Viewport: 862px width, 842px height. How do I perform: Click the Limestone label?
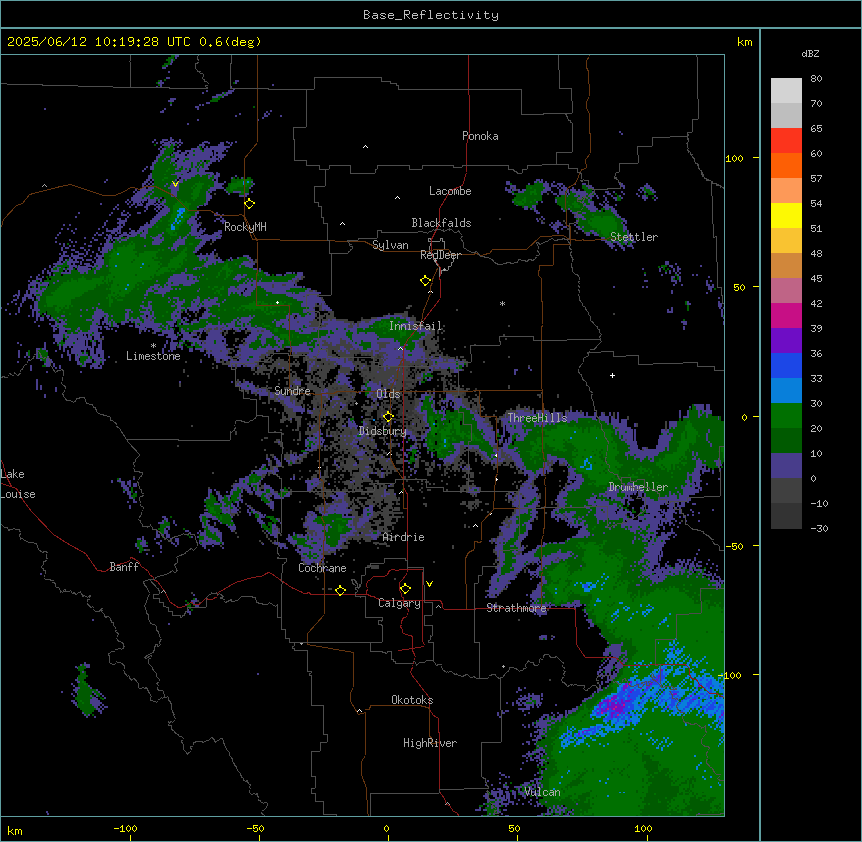pos(153,356)
